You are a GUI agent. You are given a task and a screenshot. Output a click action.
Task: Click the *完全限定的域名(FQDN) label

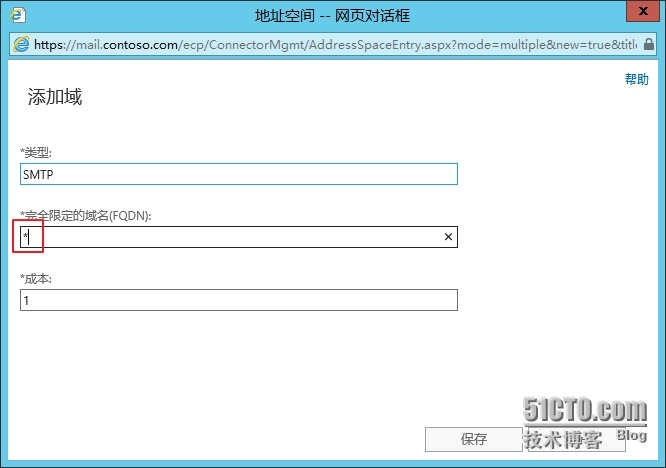point(86,215)
